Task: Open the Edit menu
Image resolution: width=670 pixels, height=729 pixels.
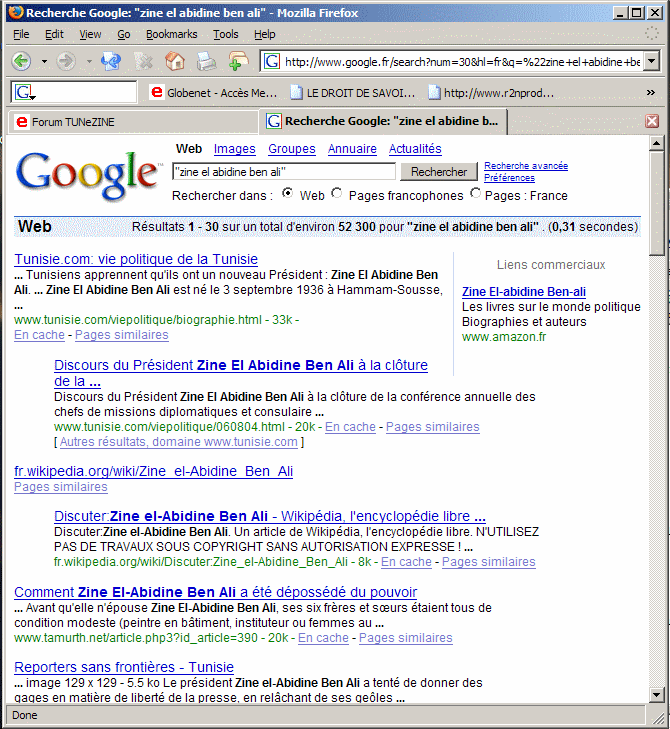Action: [x=54, y=34]
